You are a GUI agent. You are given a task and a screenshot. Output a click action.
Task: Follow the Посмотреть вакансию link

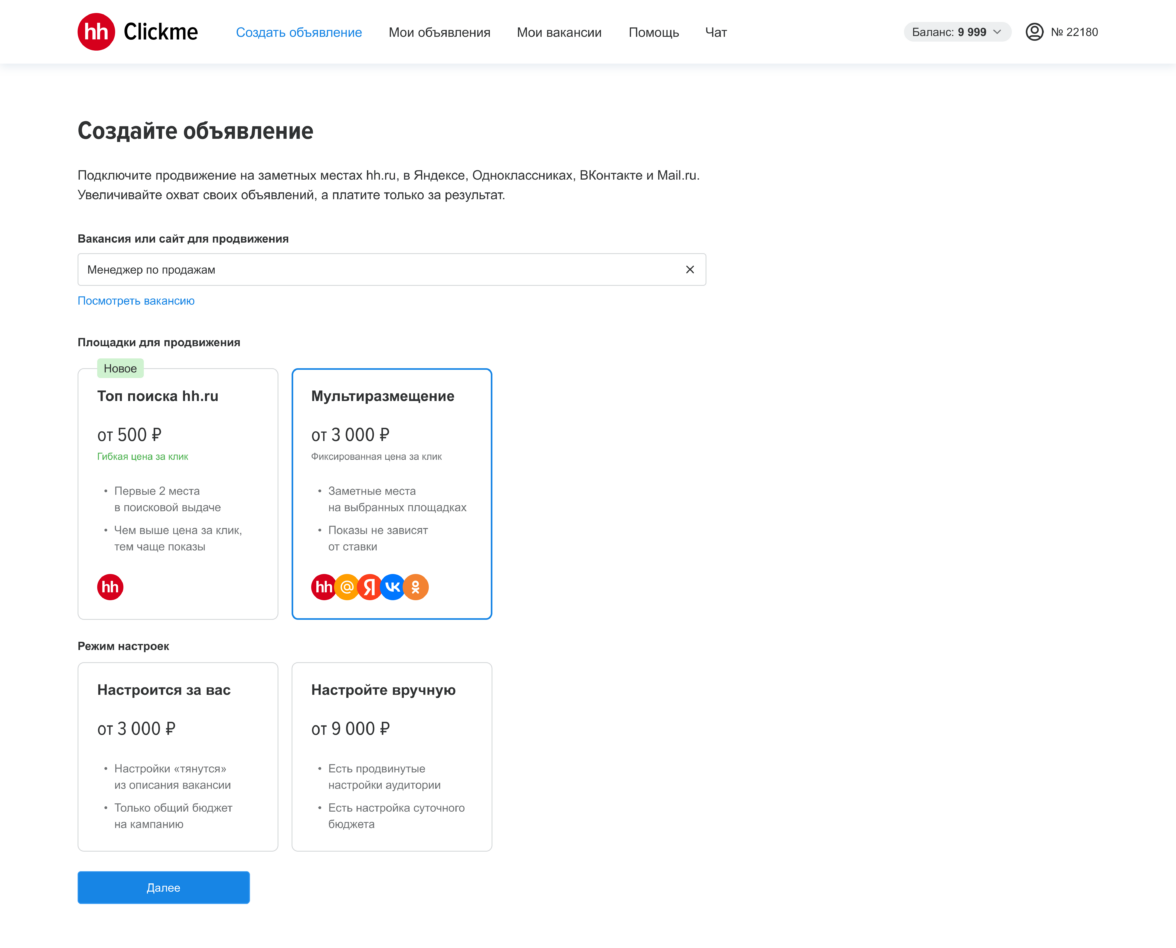pos(136,300)
